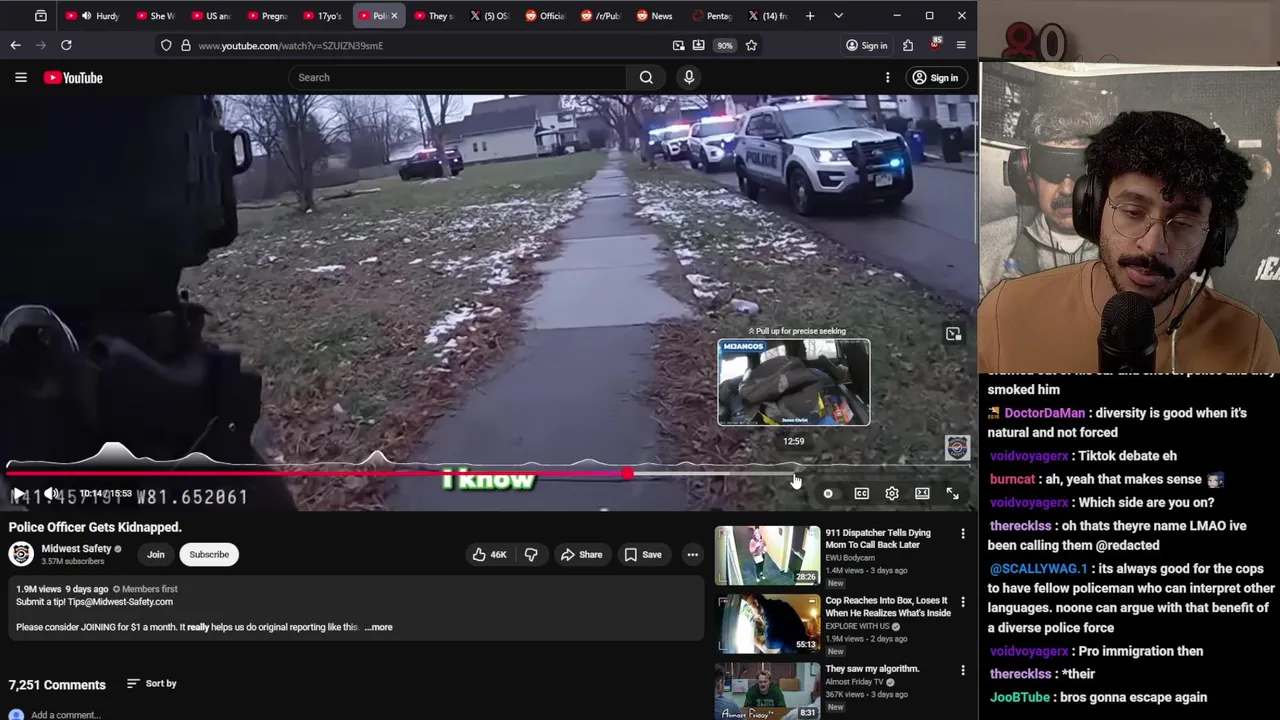Start voice search with microphone icon
The image size is (1280, 720).
689,77
